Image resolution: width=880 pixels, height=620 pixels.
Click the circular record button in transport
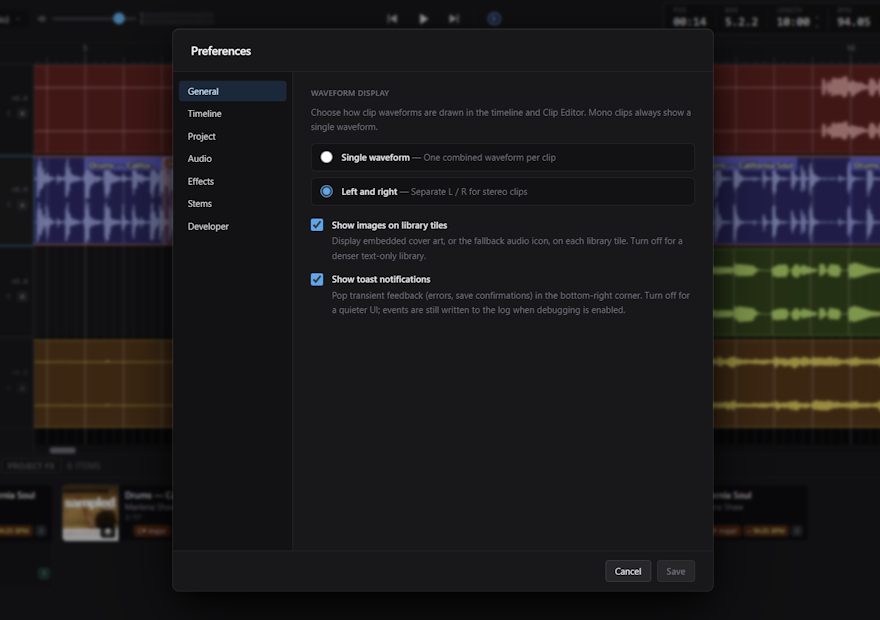[494, 19]
